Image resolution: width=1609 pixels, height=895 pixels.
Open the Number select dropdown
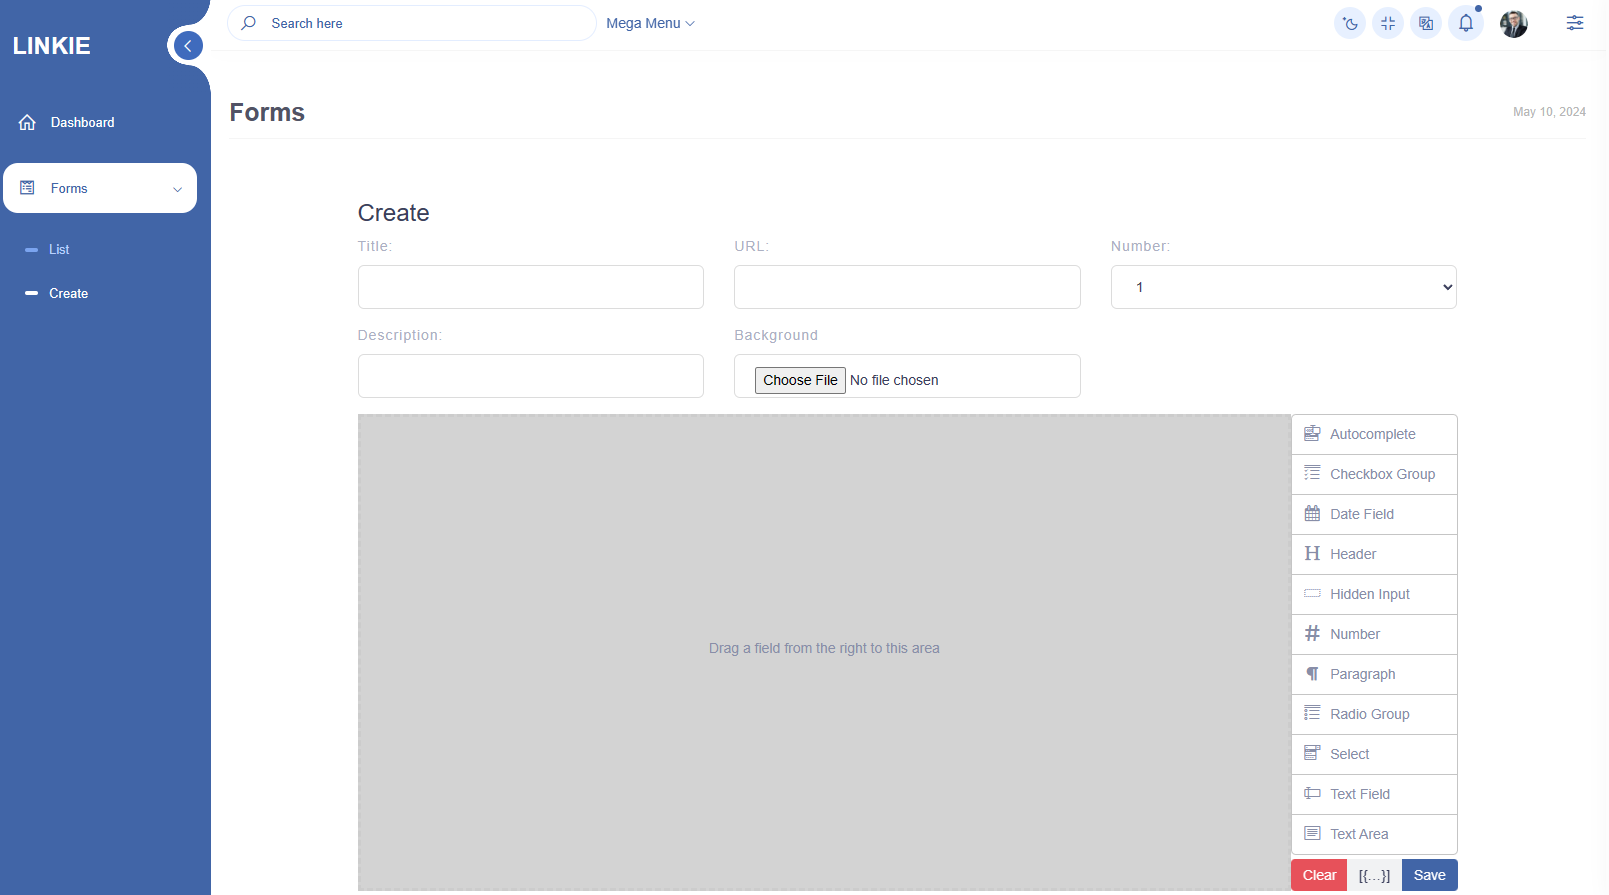(1283, 287)
